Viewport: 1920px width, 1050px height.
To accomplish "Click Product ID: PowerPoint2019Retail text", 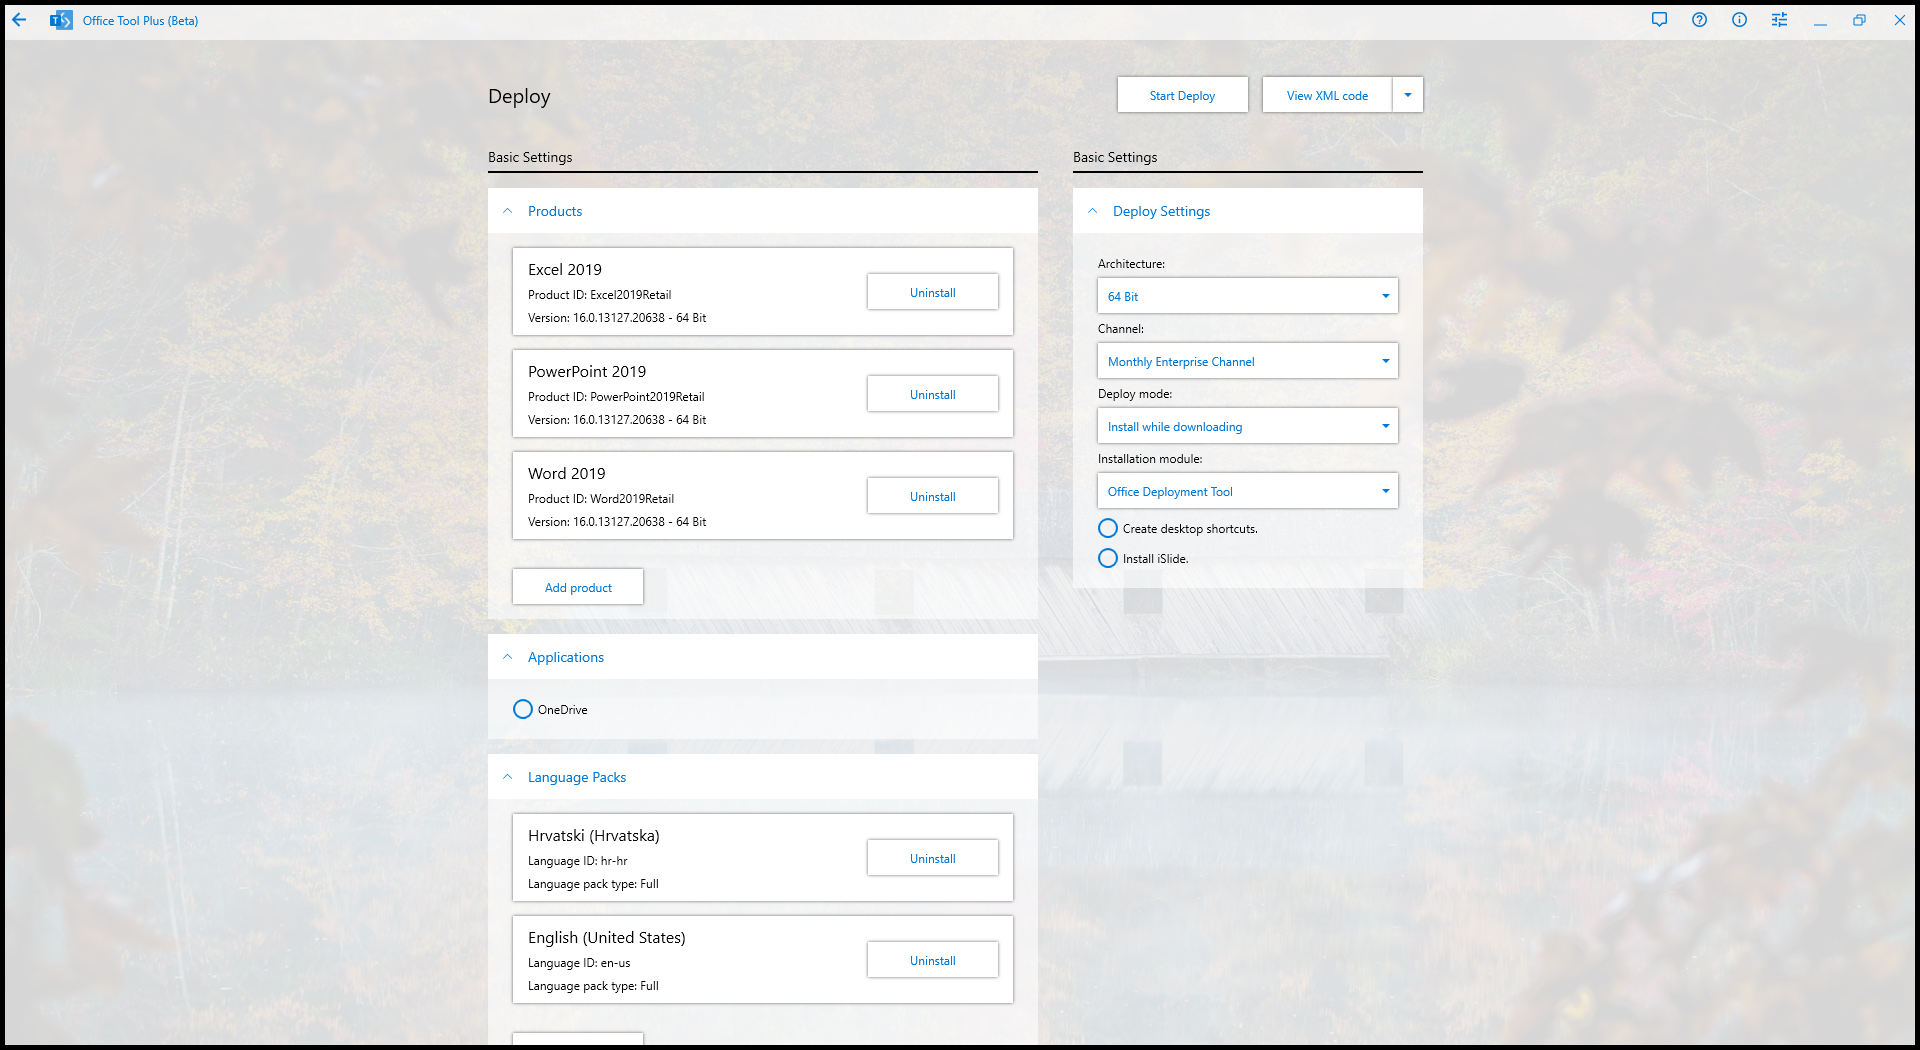I will click(x=616, y=397).
